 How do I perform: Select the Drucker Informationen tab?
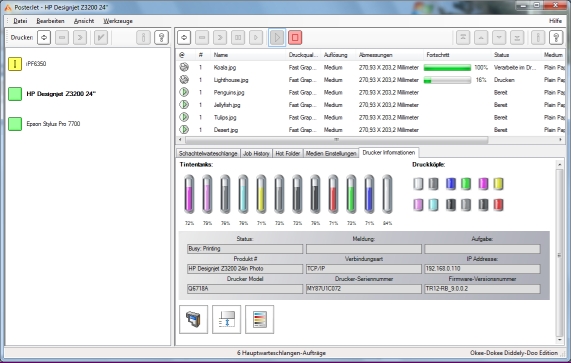(389, 153)
